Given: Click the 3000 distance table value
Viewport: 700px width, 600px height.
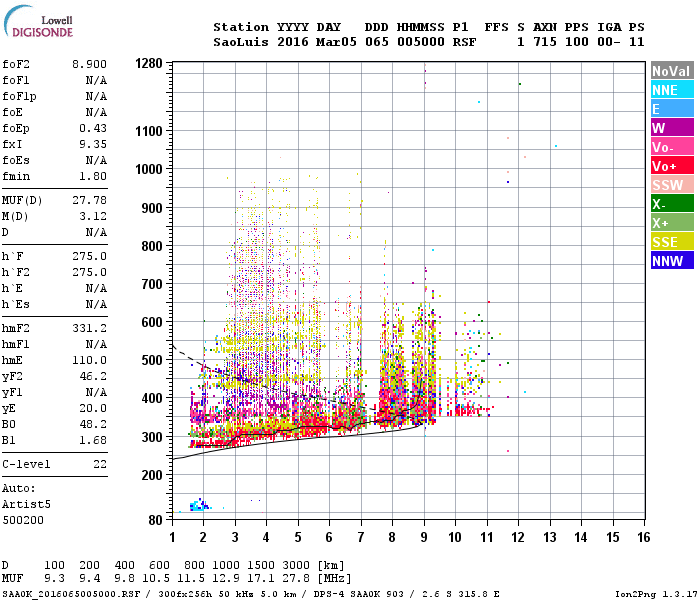Looking at the screenshot, I should click(296, 566).
